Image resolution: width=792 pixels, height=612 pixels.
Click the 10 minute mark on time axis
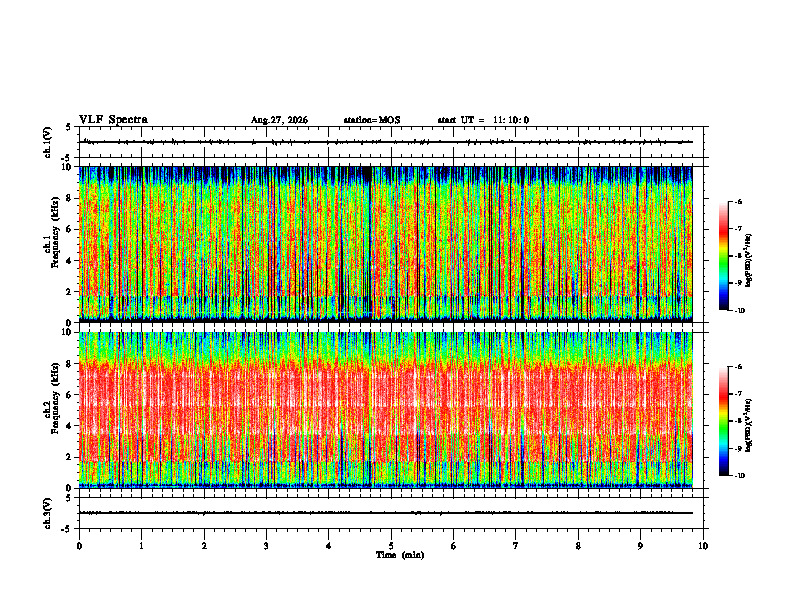(x=703, y=546)
